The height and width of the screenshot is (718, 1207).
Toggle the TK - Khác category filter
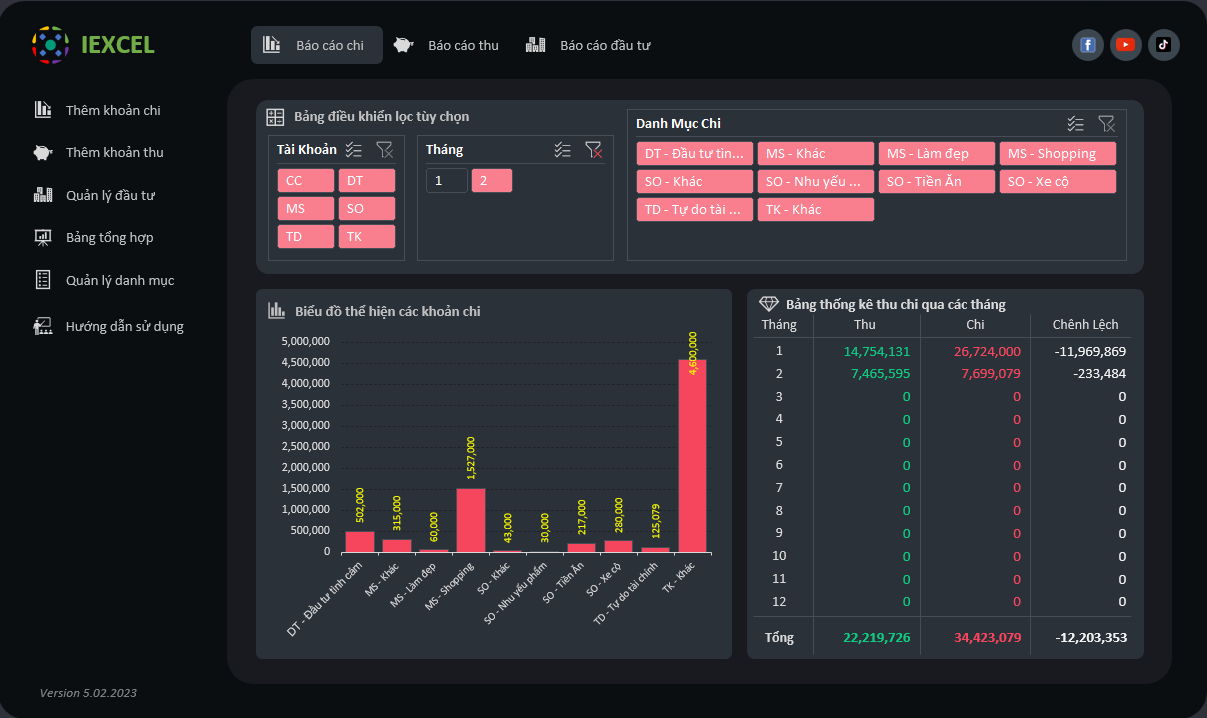816,210
